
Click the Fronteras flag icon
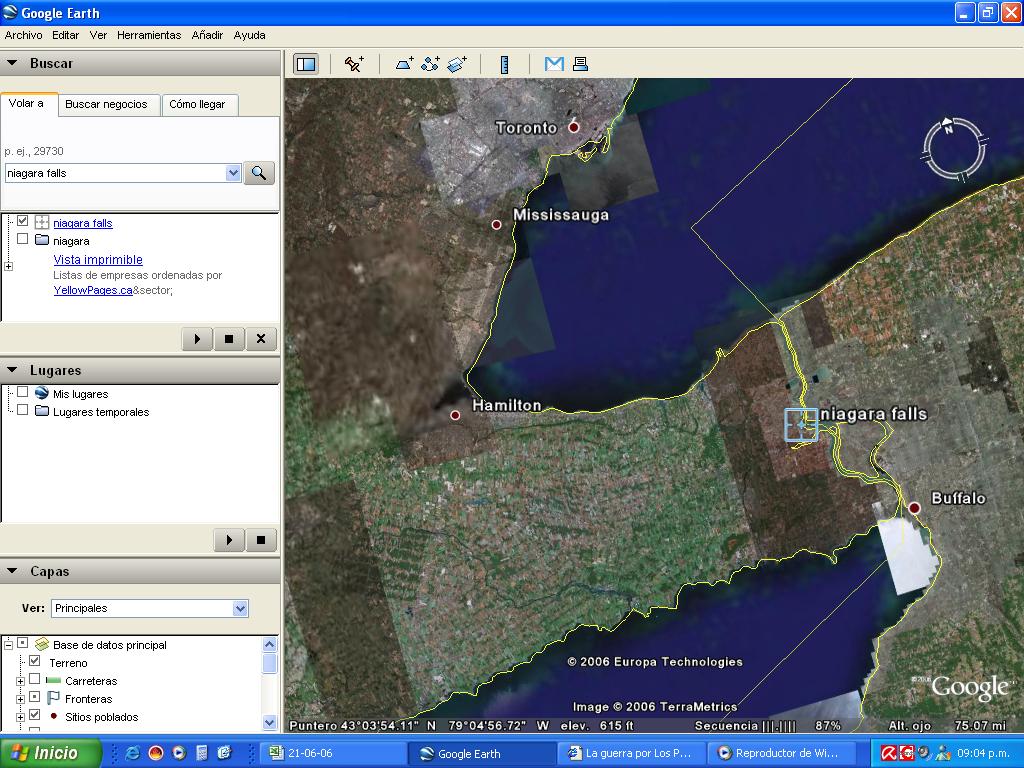tap(54, 698)
